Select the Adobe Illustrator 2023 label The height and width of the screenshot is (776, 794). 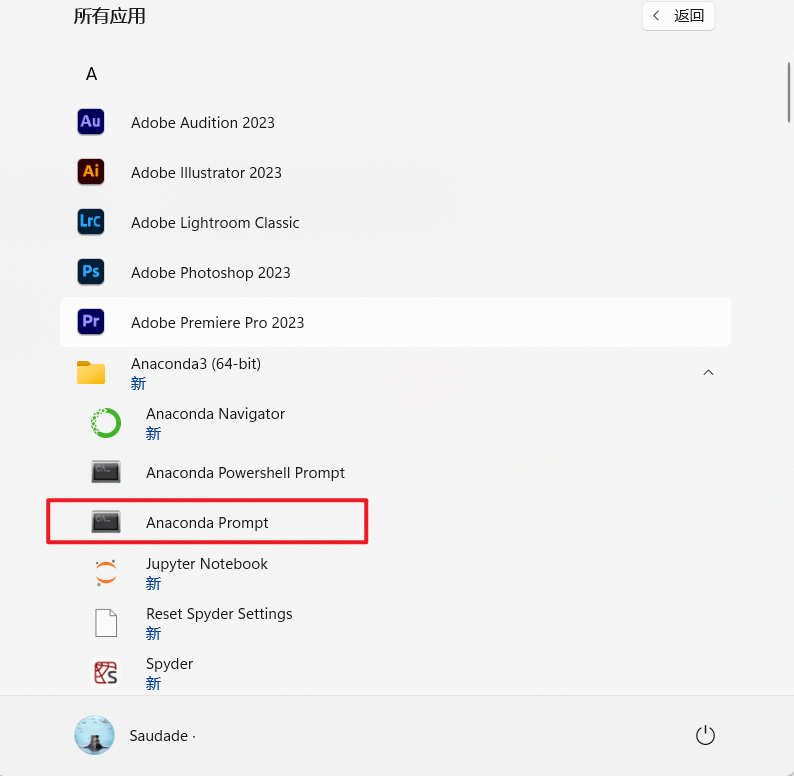[x=206, y=173]
